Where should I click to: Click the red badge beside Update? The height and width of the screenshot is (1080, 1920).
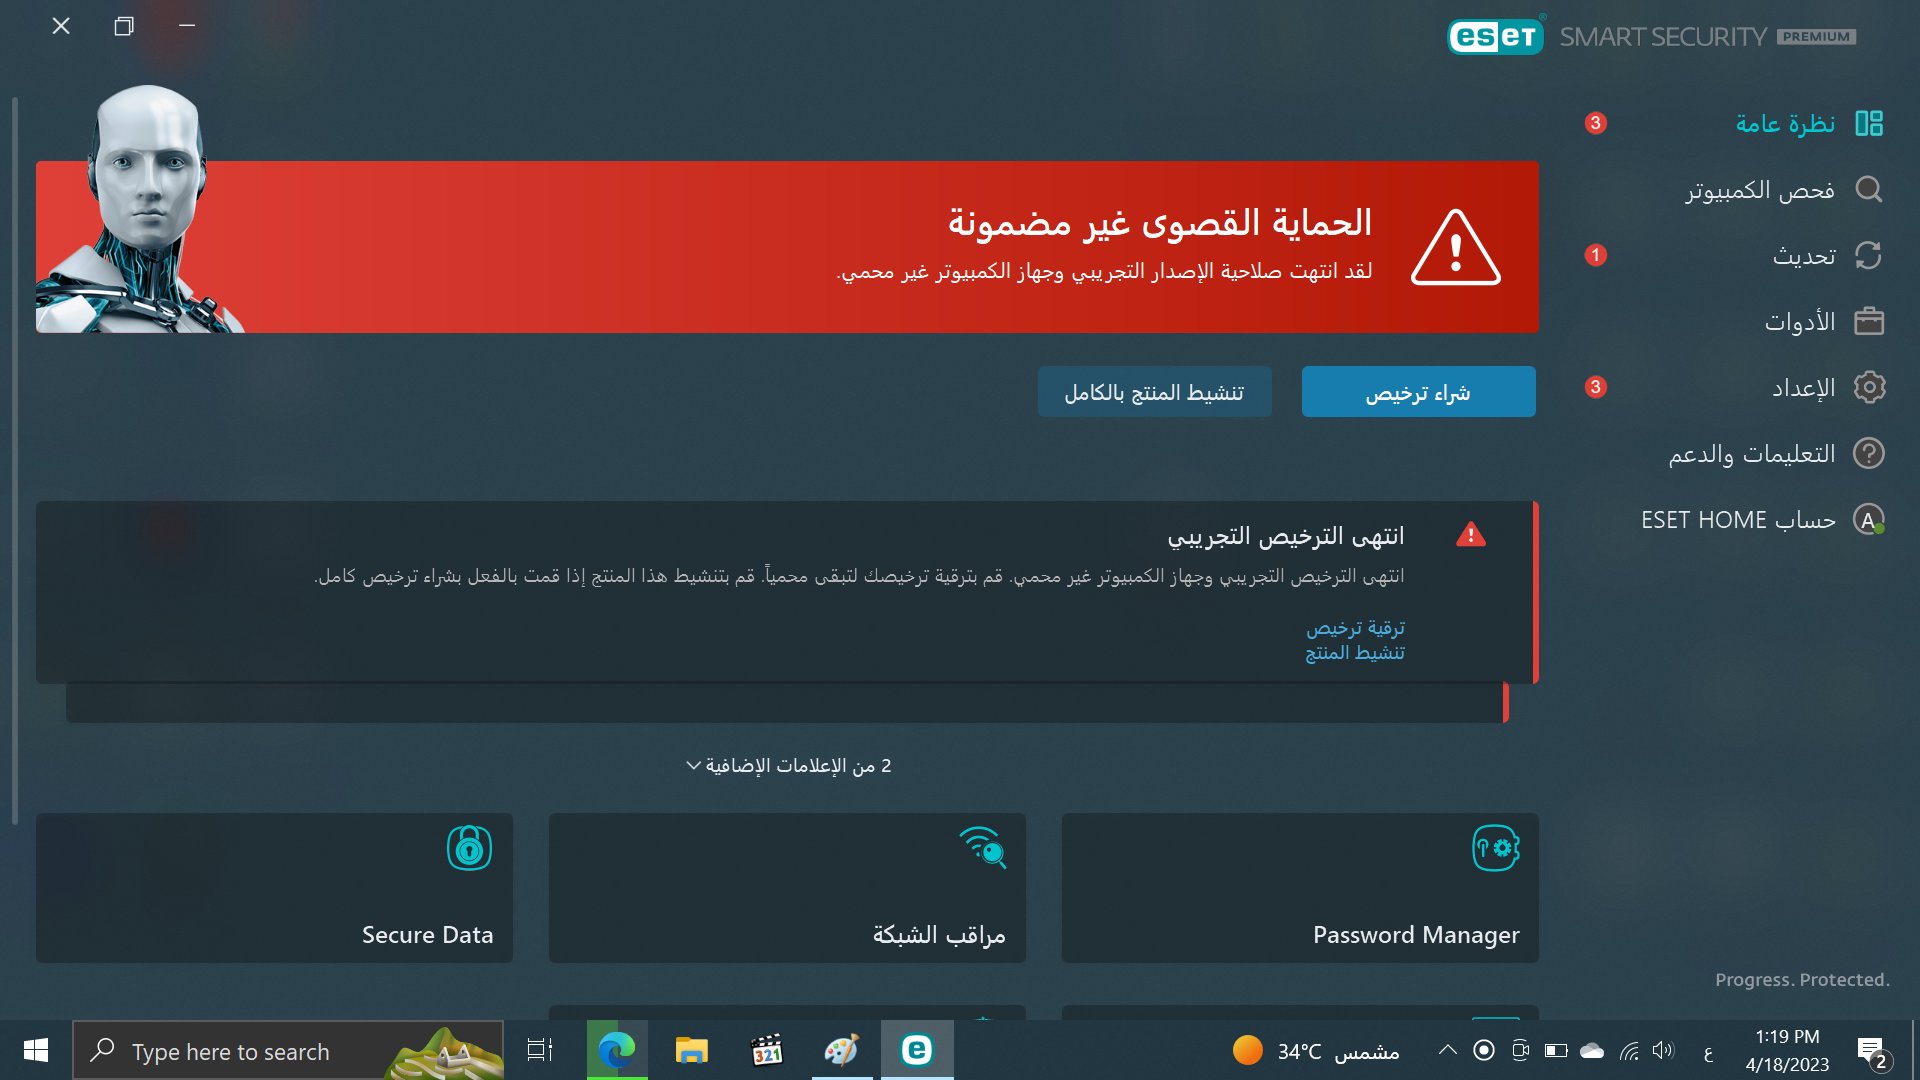tap(1596, 255)
